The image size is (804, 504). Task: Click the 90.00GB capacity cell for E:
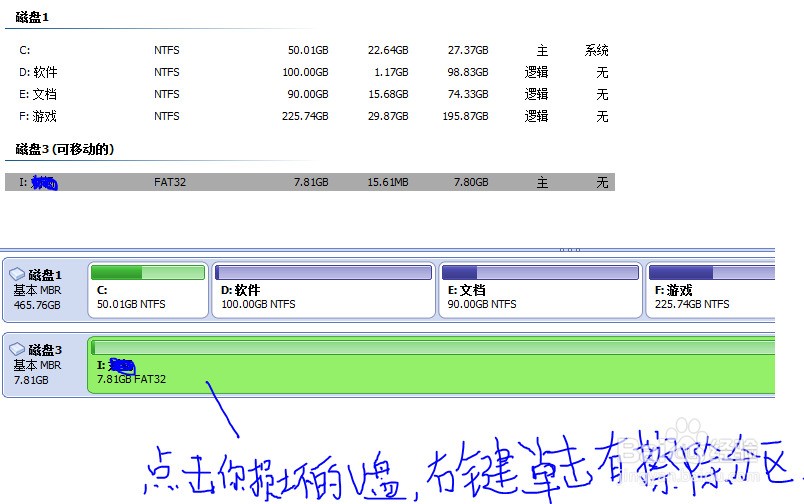tap(308, 94)
